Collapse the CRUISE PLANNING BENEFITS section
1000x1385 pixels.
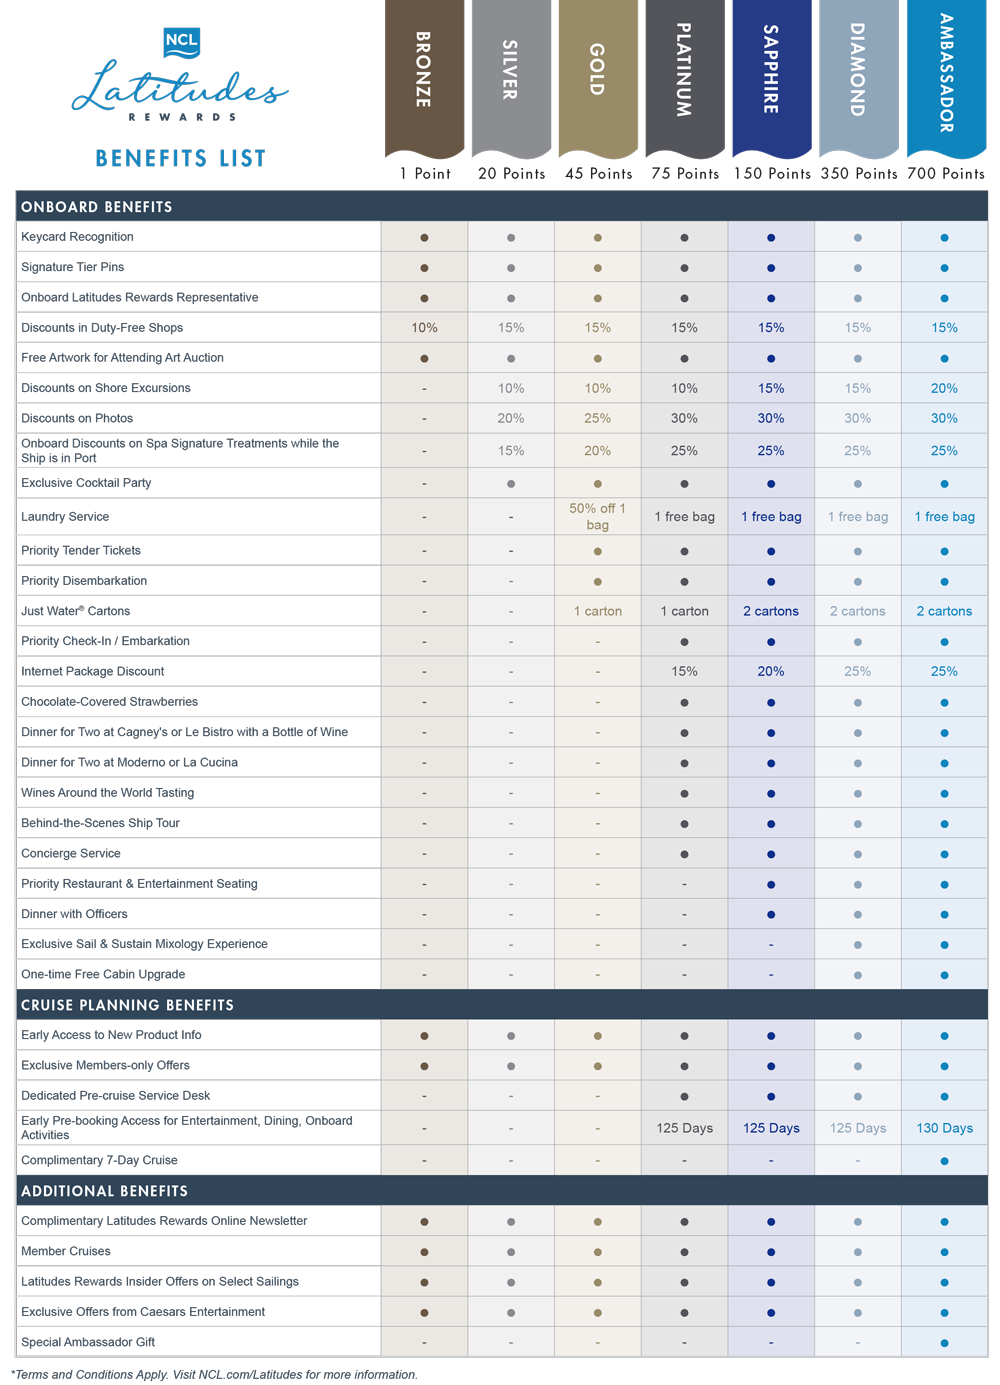point(126,1004)
